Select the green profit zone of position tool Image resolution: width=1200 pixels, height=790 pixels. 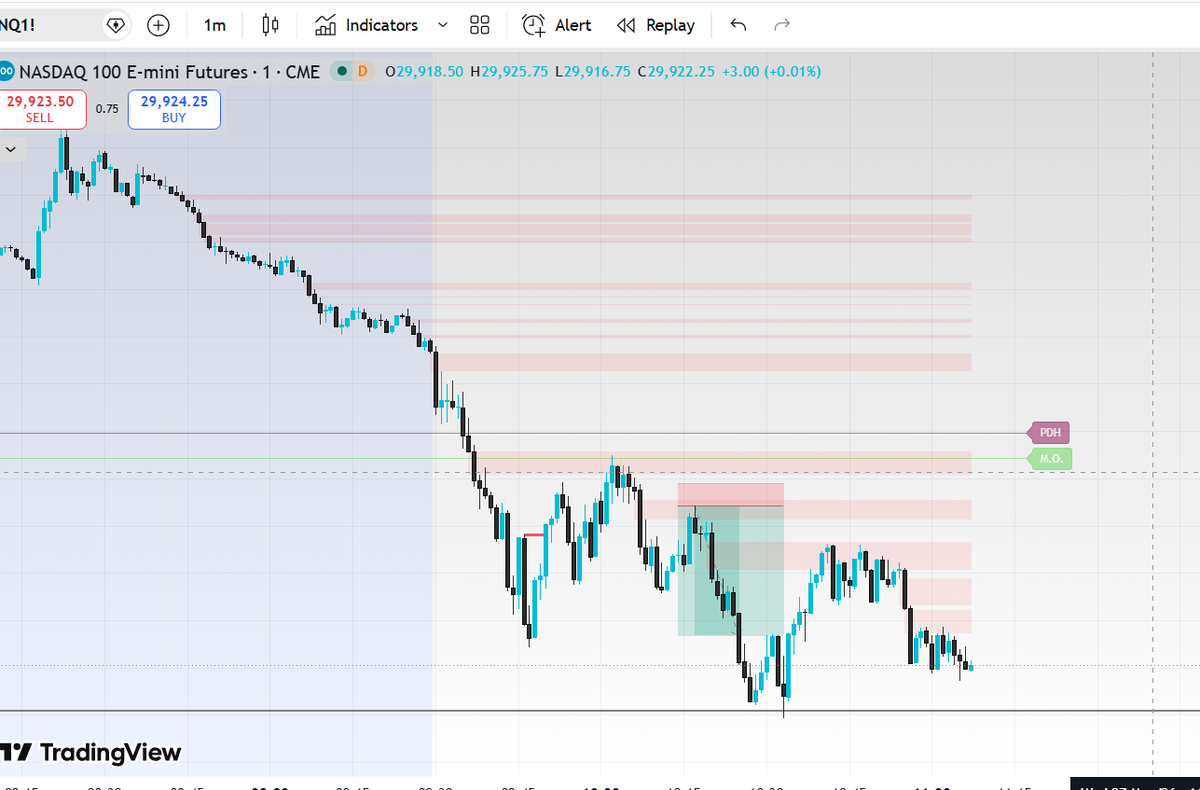pyautogui.click(x=730, y=571)
